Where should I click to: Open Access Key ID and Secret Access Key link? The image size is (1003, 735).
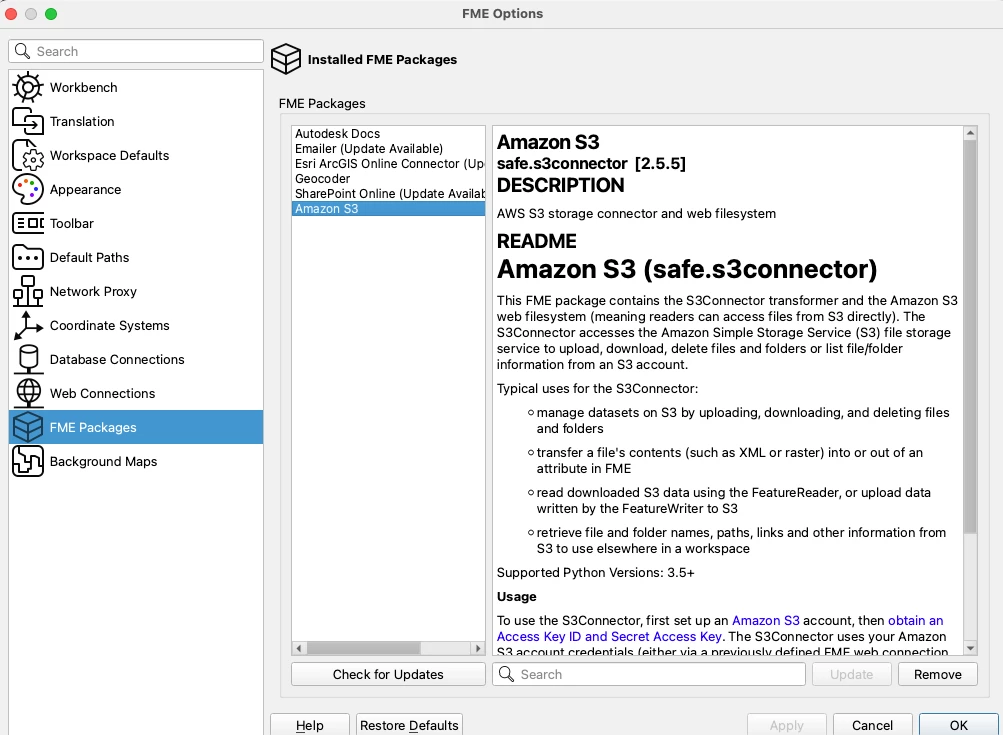(609, 636)
